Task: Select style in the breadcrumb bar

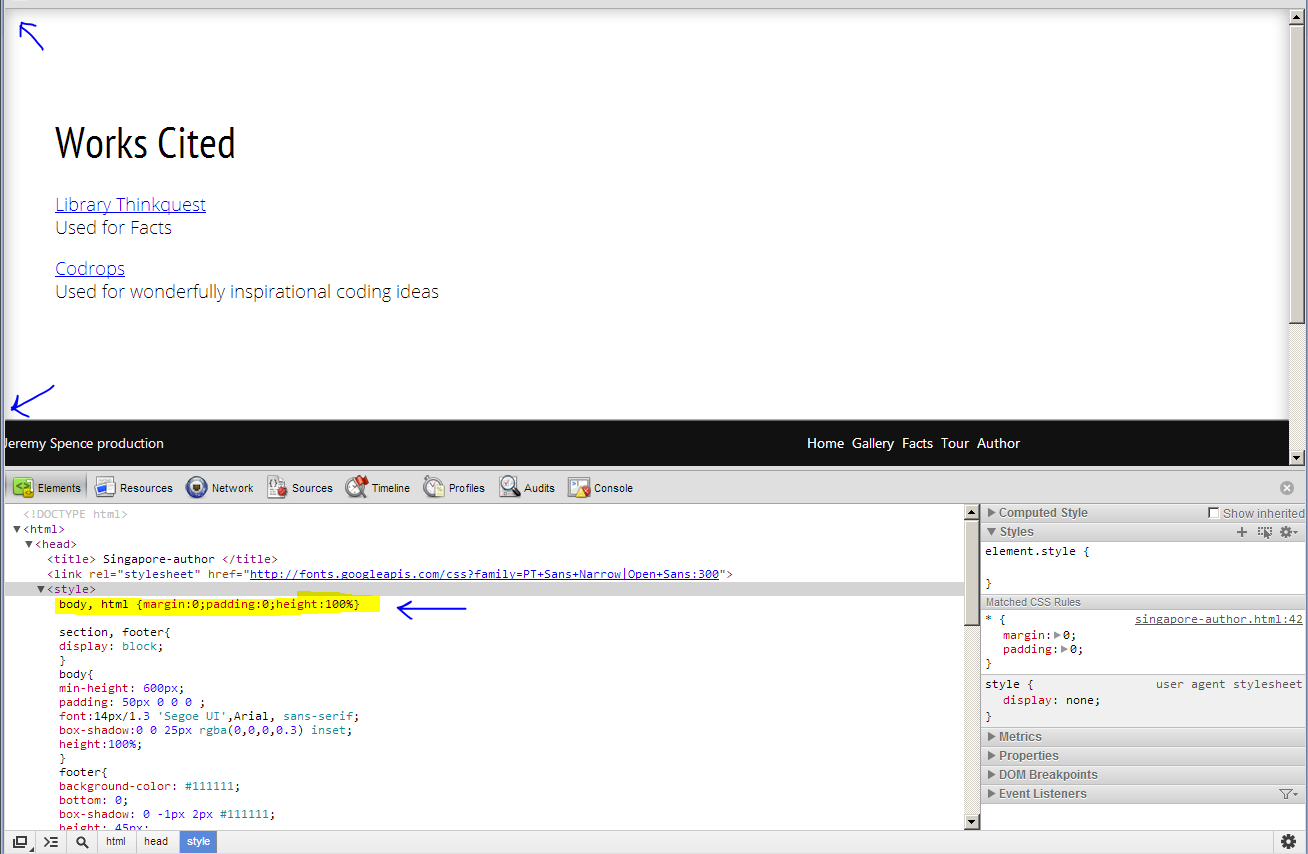Action: 198,842
